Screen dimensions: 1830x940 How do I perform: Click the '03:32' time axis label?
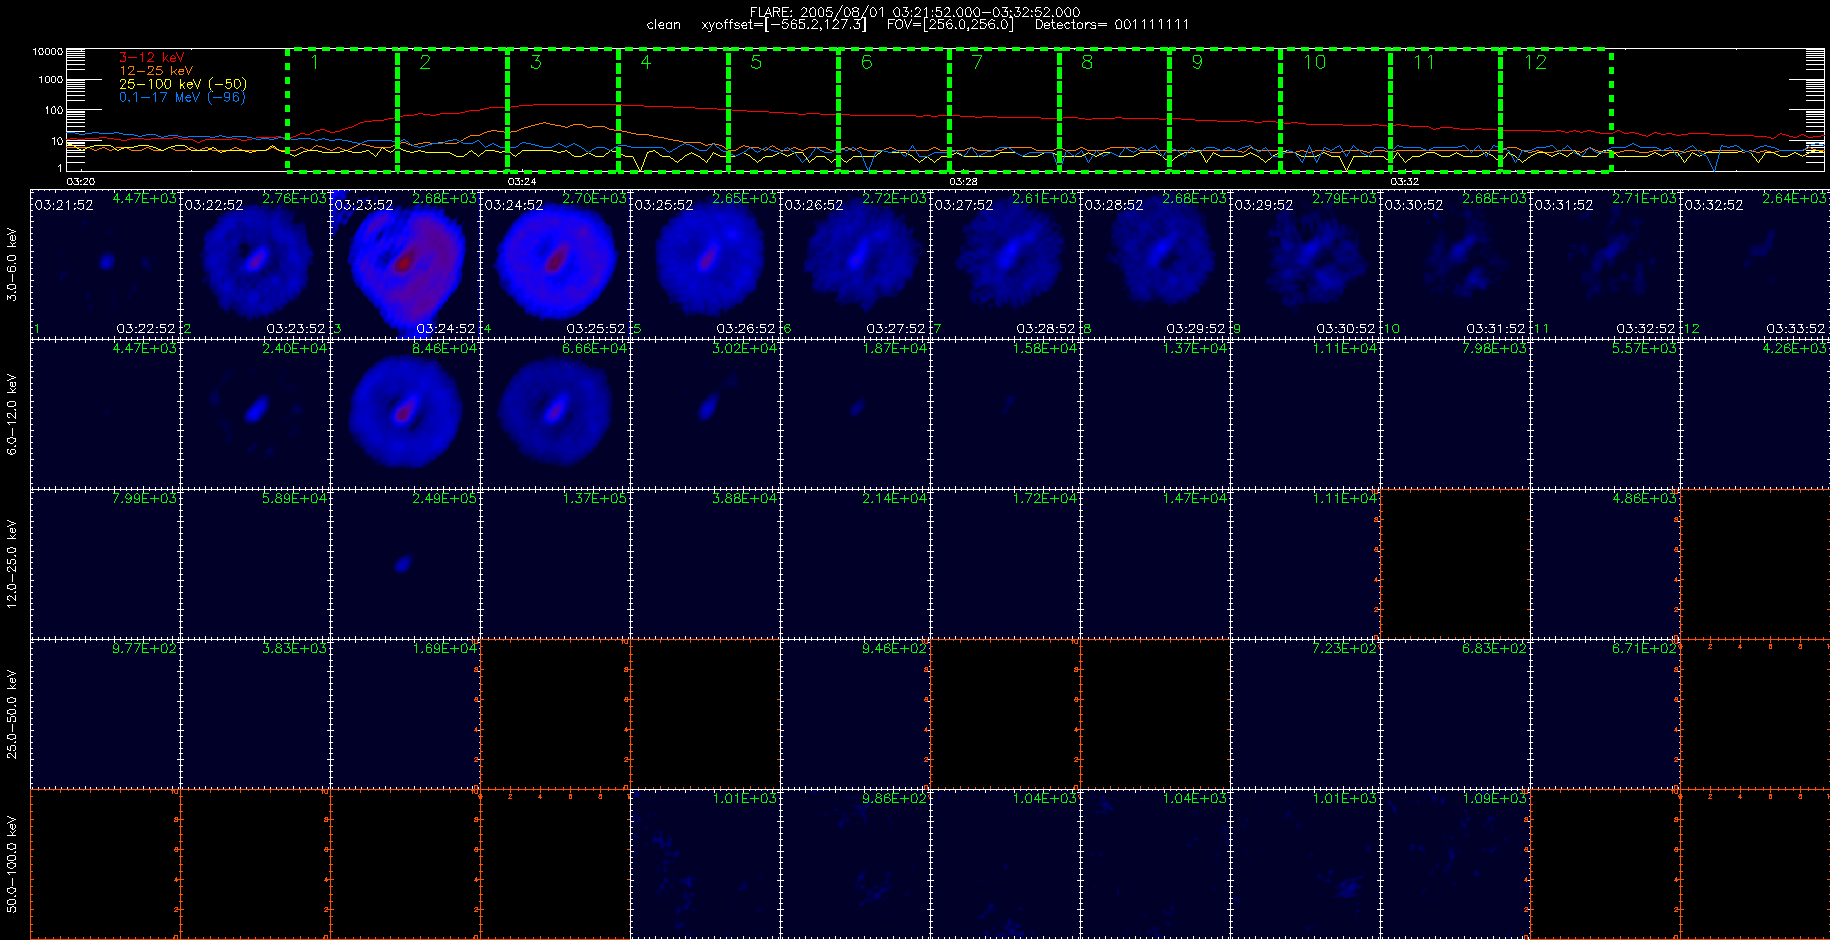coord(1405,182)
